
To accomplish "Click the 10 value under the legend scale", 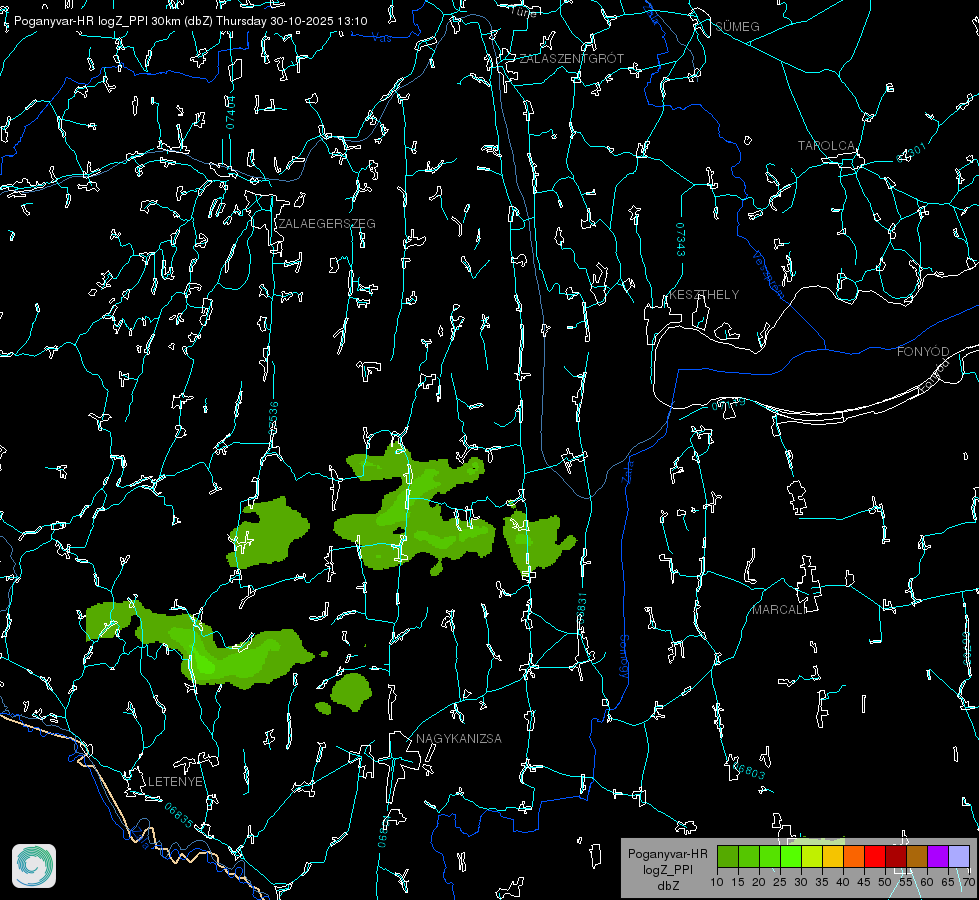I will (717, 882).
